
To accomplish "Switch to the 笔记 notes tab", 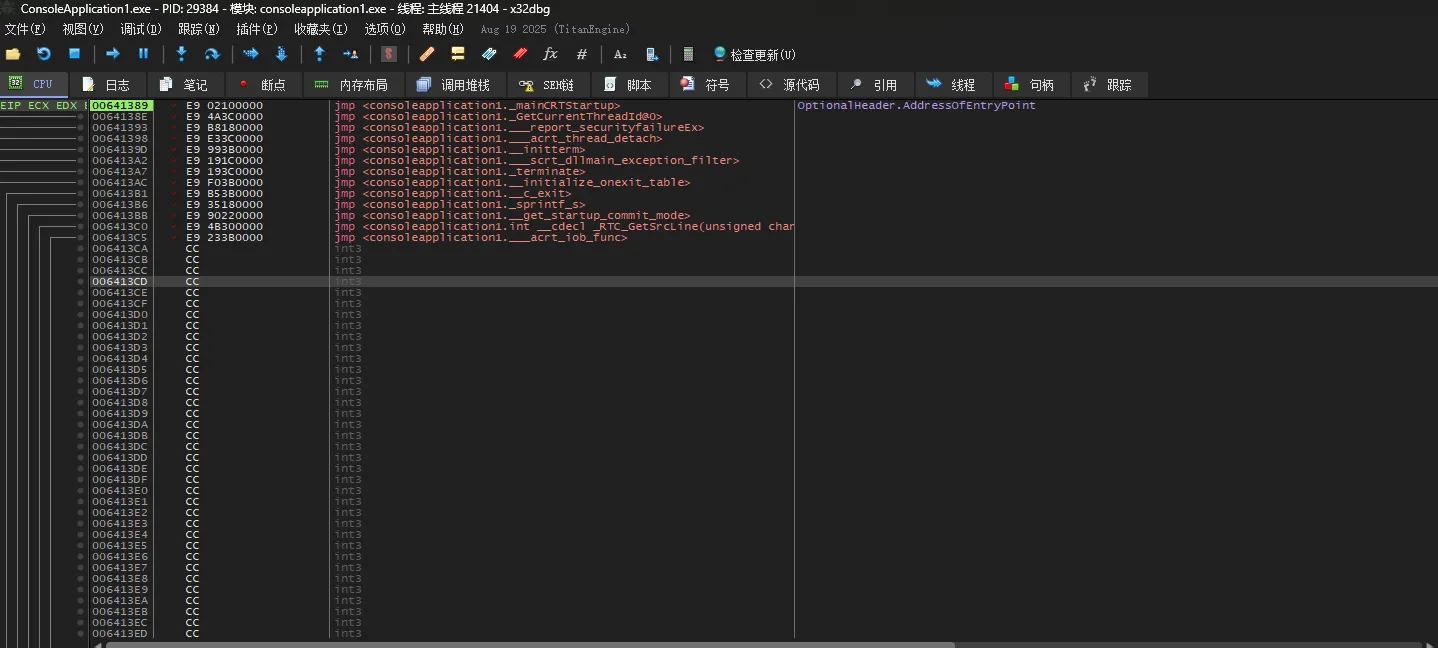I will [x=185, y=85].
